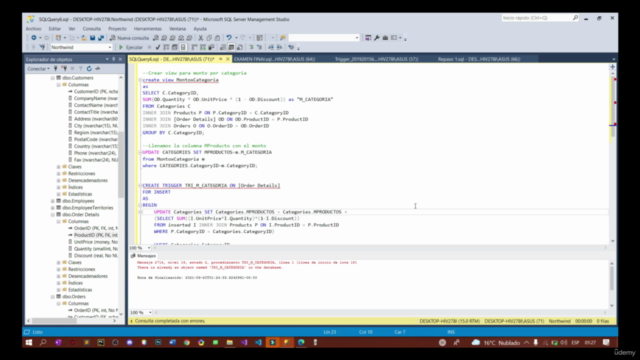Click the Undo arrow icon
640x360 pixels.
(x=229, y=38)
